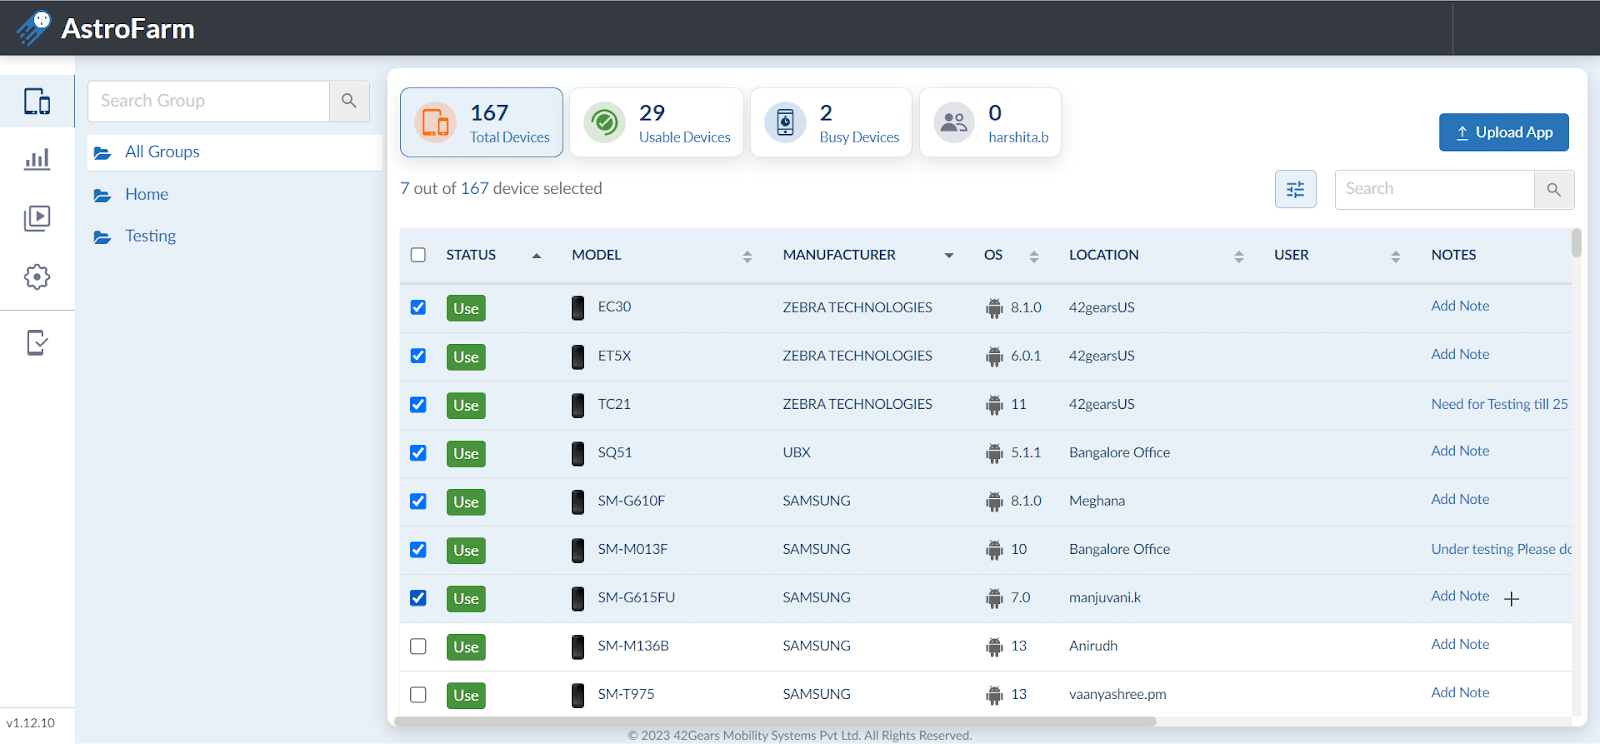Image resolution: width=1600 pixels, height=744 pixels.
Task: Open the checklist document sidebar icon
Action: click(x=37, y=343)
